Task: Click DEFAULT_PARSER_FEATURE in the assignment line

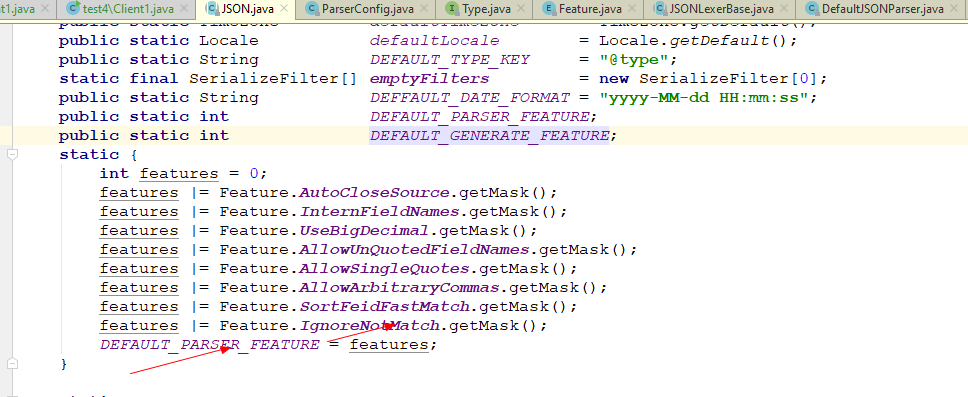Action: 210,345
